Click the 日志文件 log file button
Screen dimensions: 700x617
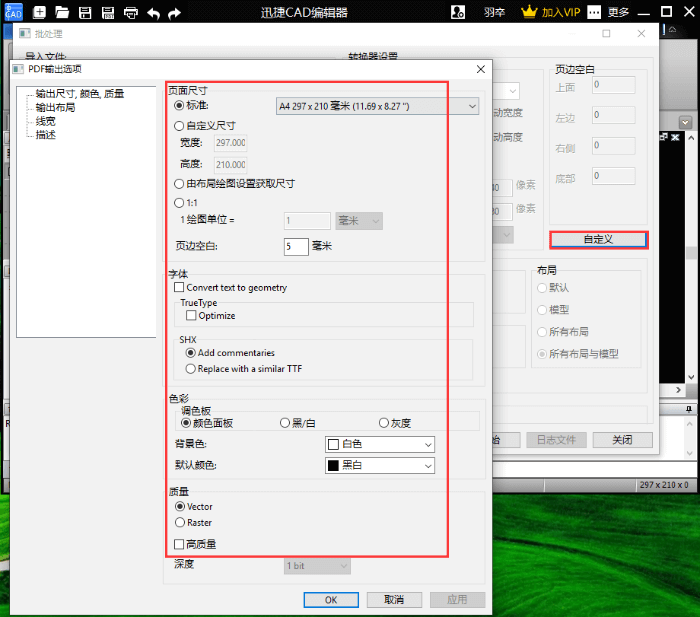(x=556, y=440)
